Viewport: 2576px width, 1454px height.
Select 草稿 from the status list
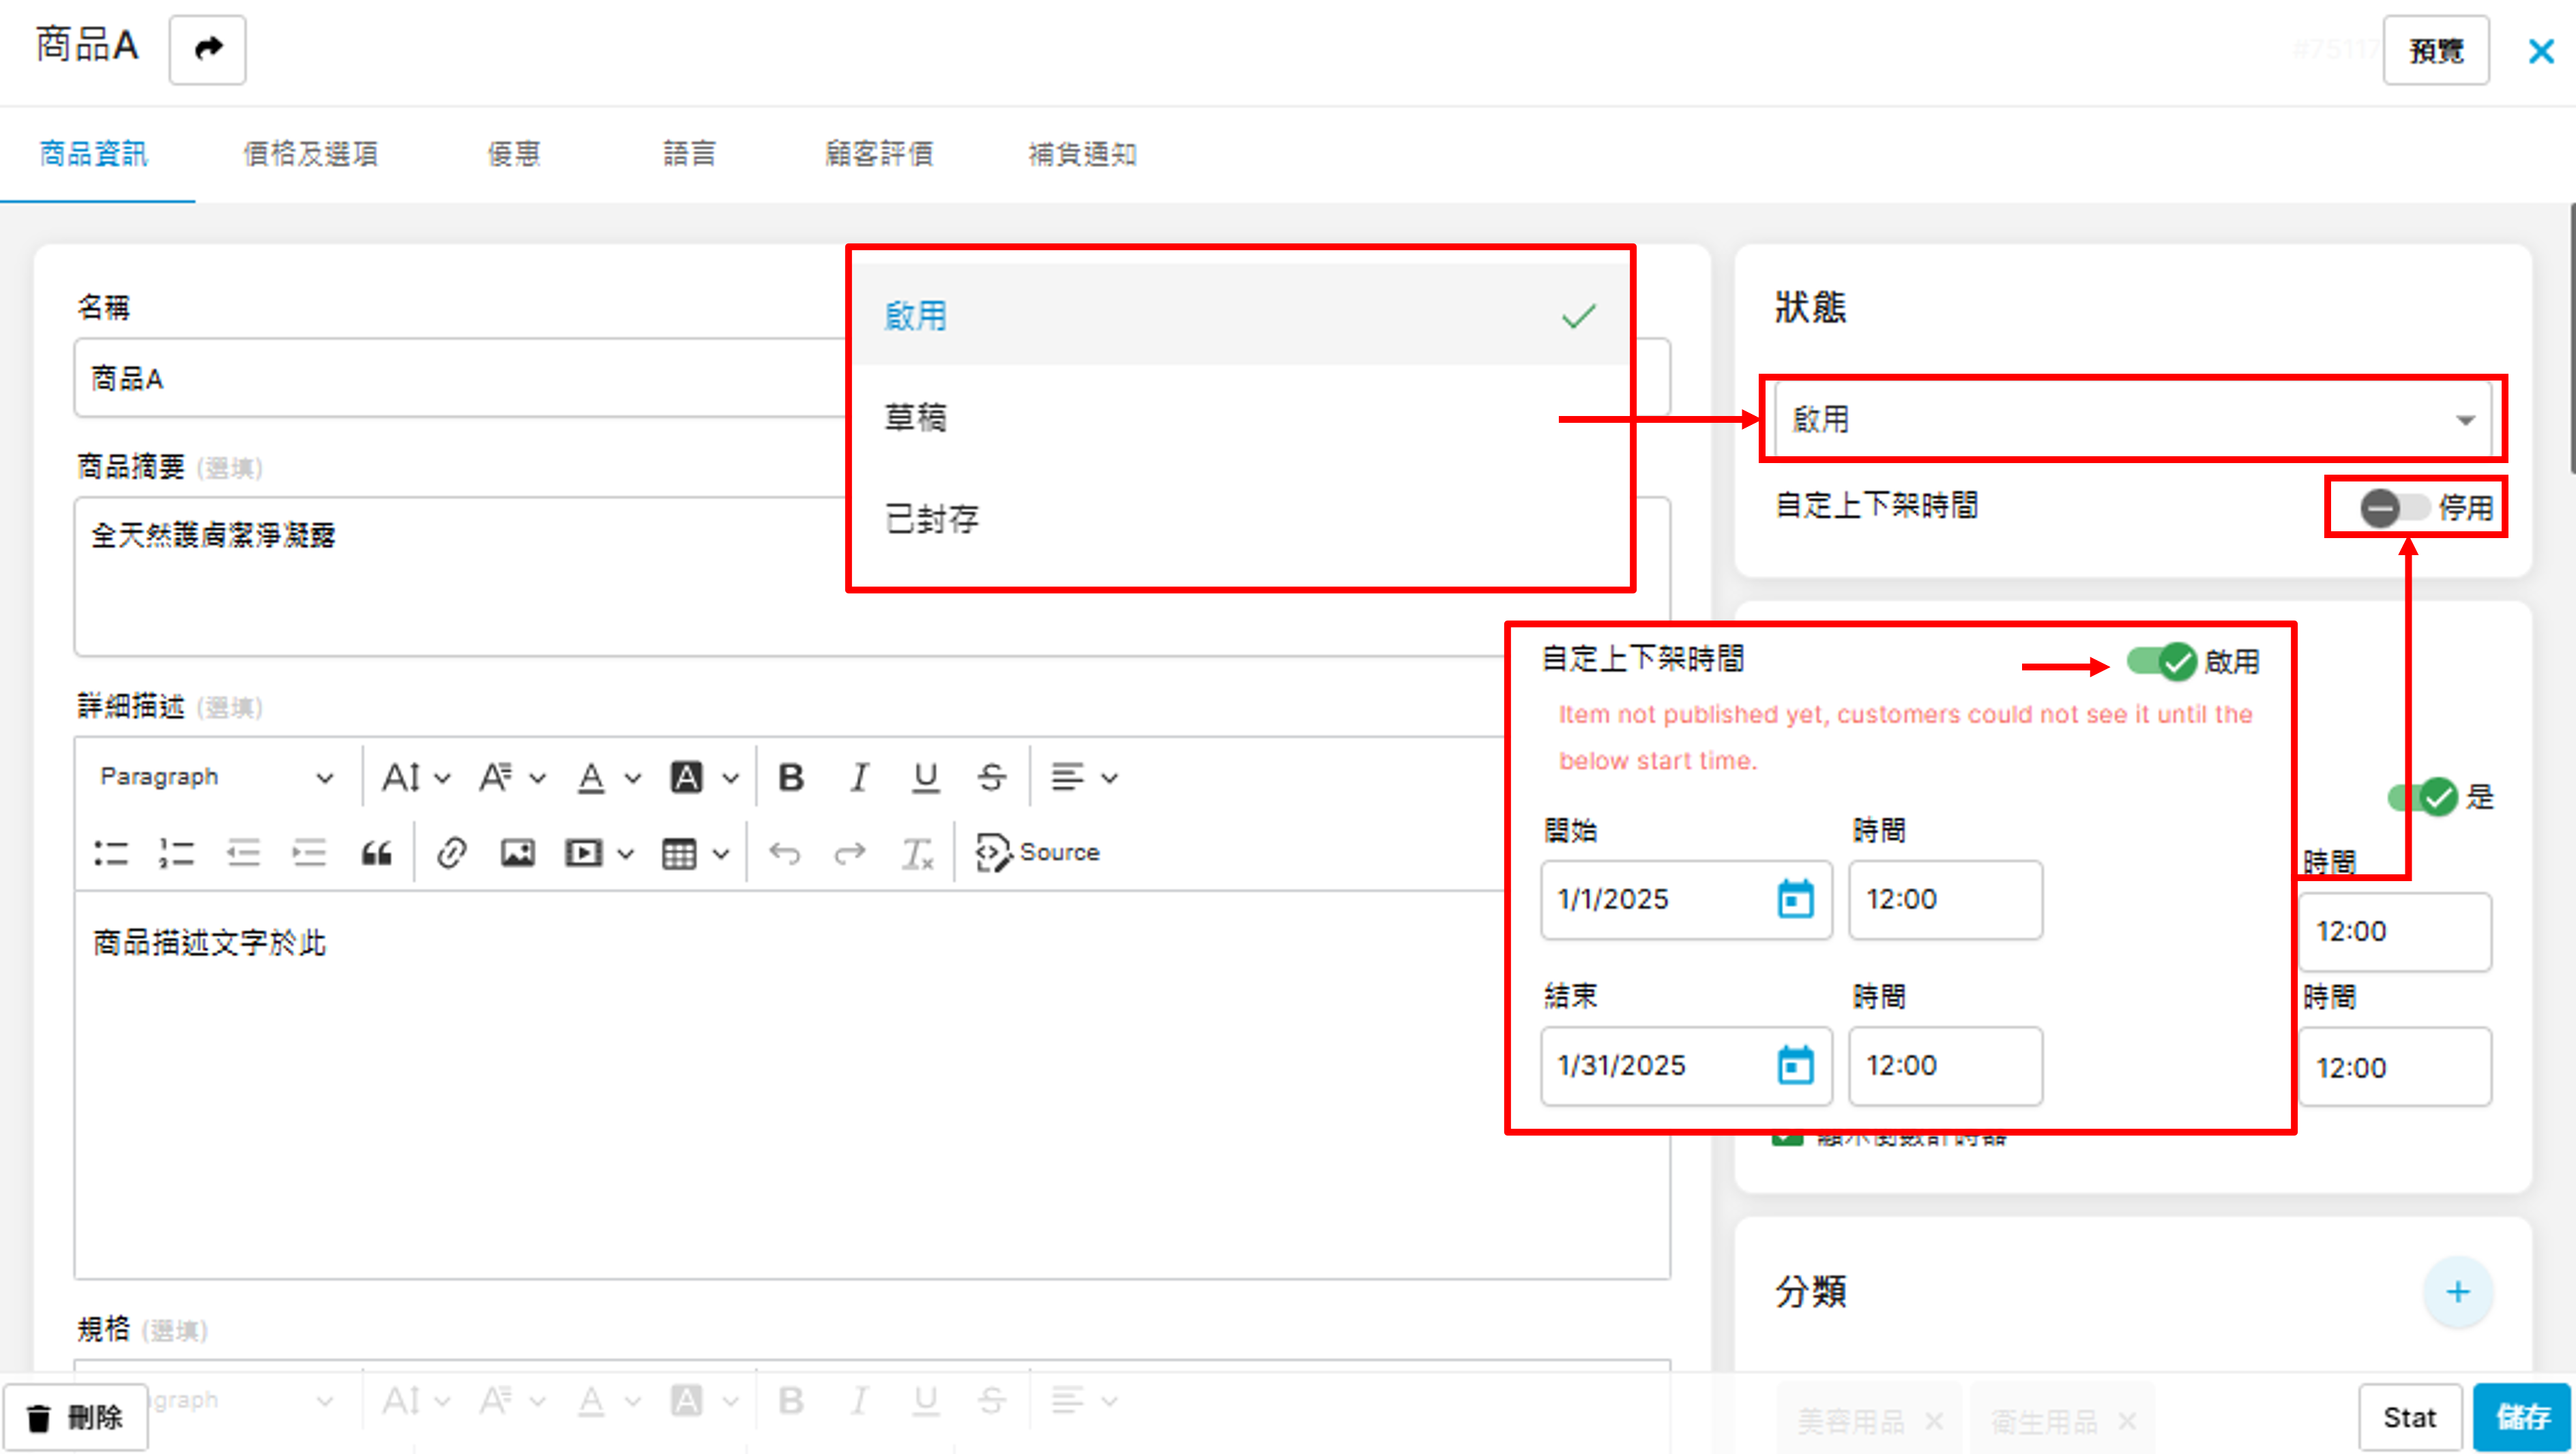(916, 417)
